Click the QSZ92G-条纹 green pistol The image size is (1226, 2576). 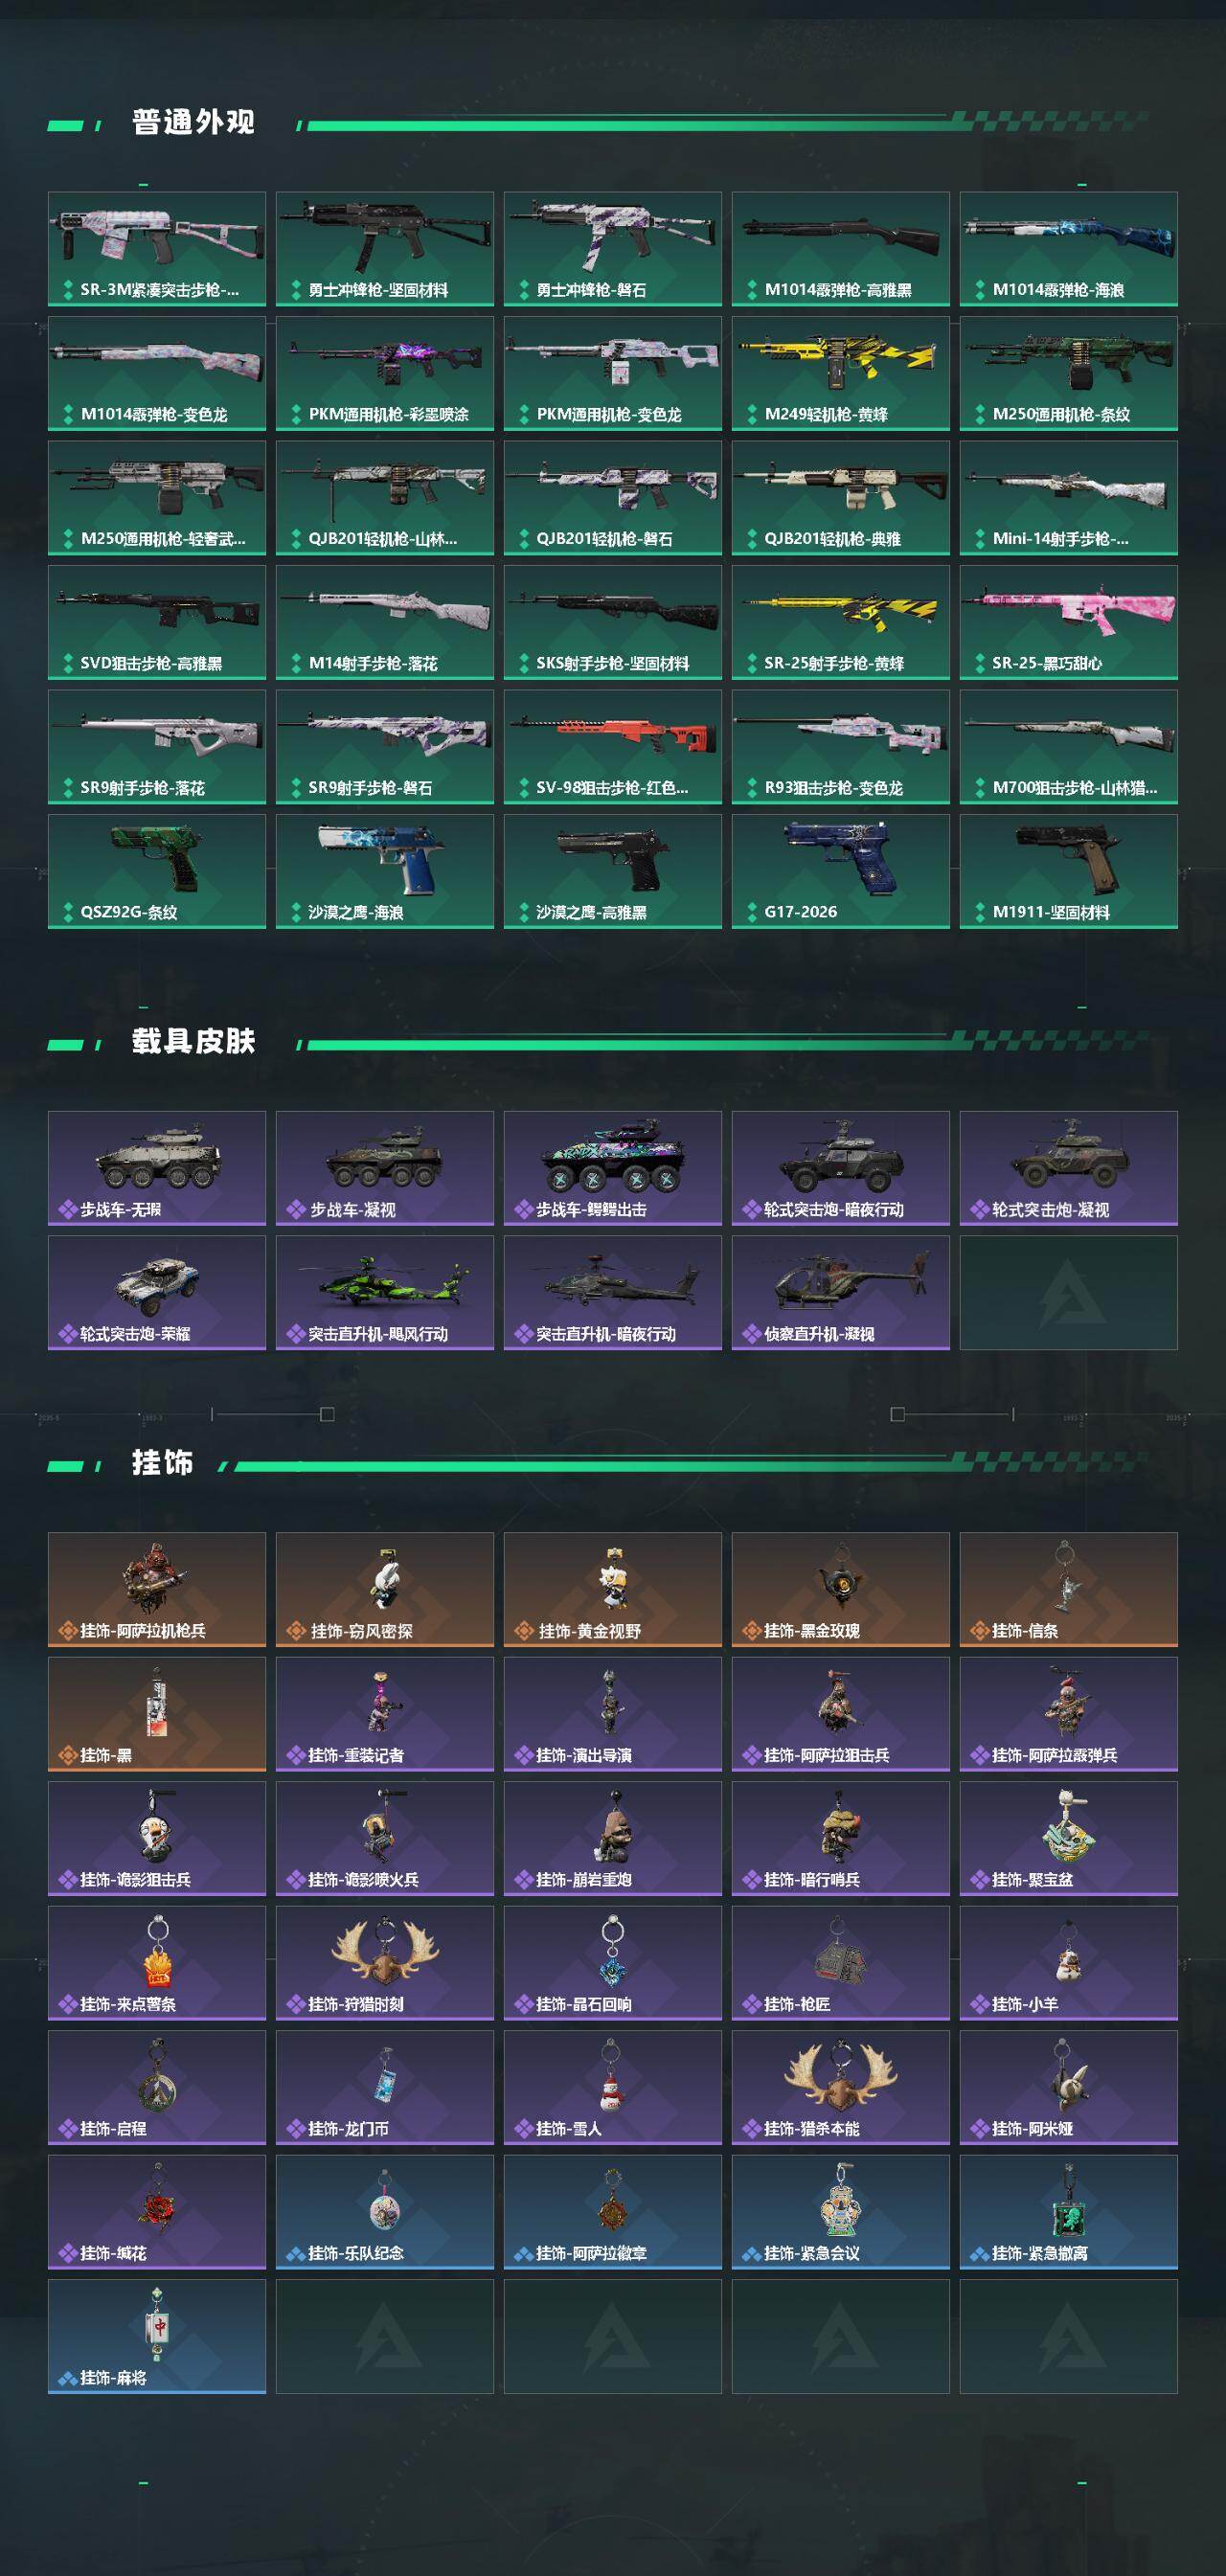pos(156,871)
